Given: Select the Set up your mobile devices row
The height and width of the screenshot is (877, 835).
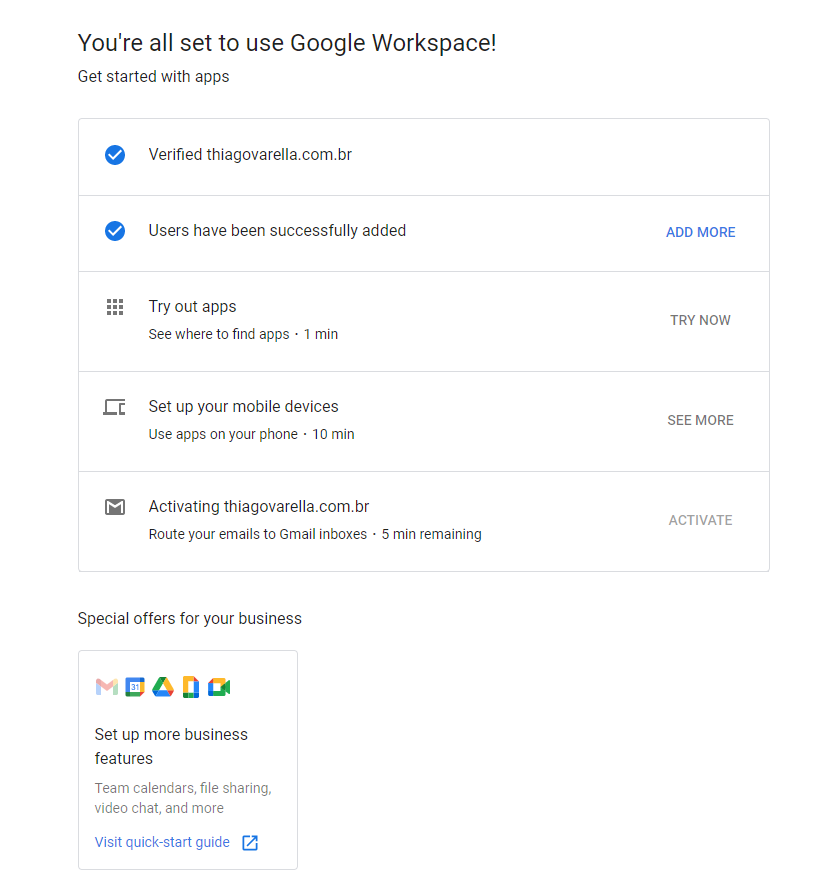Looking at the screenshot, I should tap(243, 407).
